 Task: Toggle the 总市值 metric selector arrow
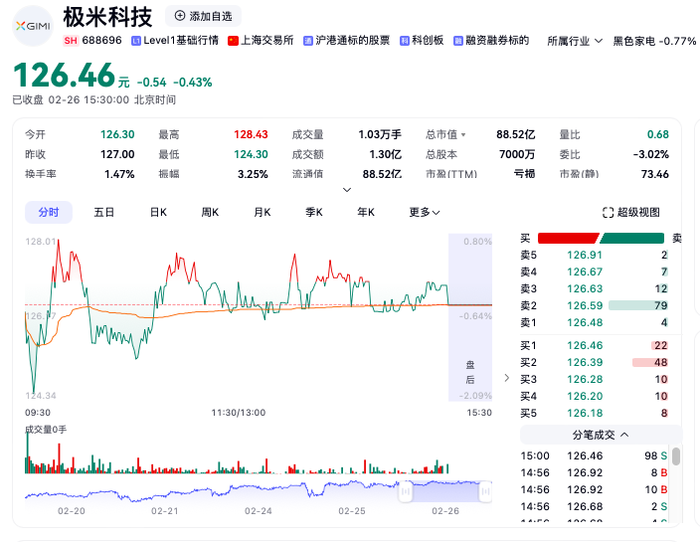click(463, 134)
